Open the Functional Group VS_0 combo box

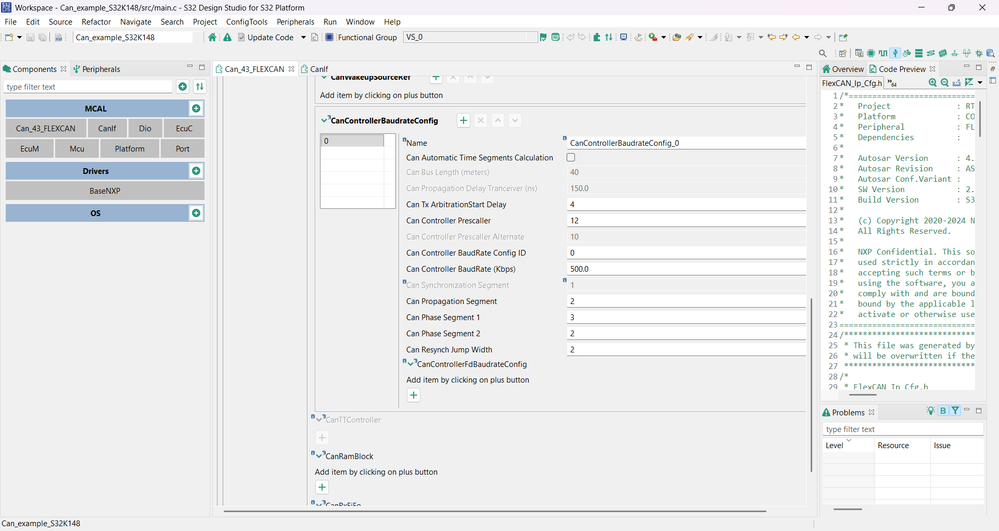(470, 37)
